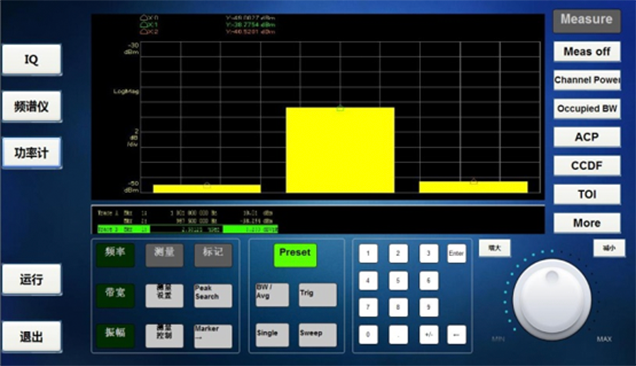Click the backspace arrow key on keypad
The image size is (636, 366).
456,335
